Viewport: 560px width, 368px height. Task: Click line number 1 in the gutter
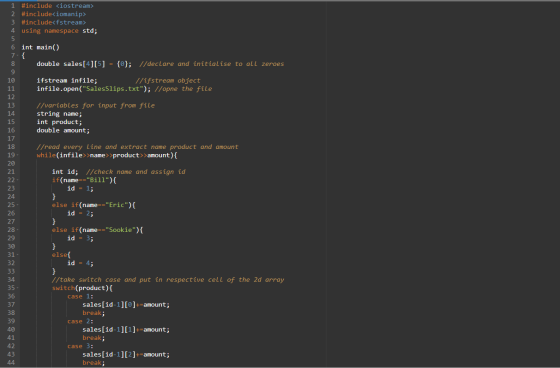click(13, 6)
